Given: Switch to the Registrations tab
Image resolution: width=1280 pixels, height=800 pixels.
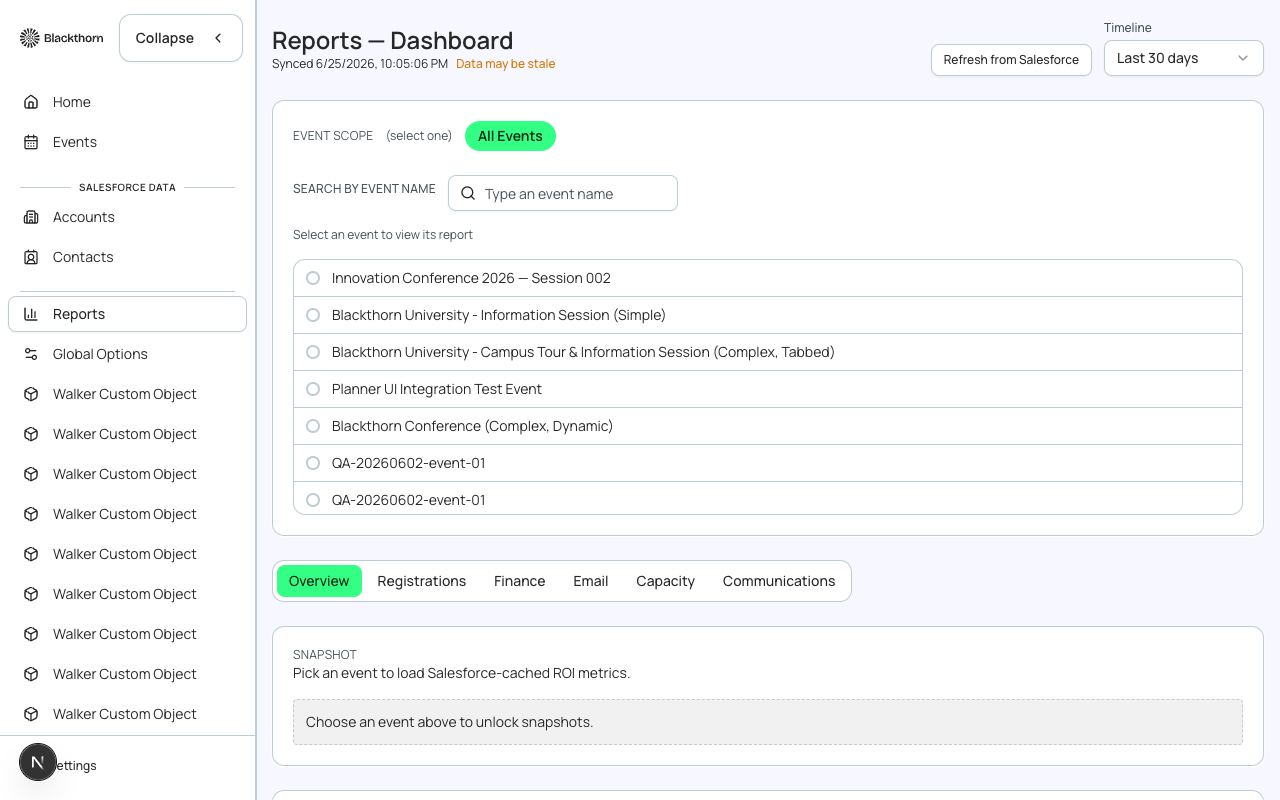Looking at the screenshot, I should [421, 581].
